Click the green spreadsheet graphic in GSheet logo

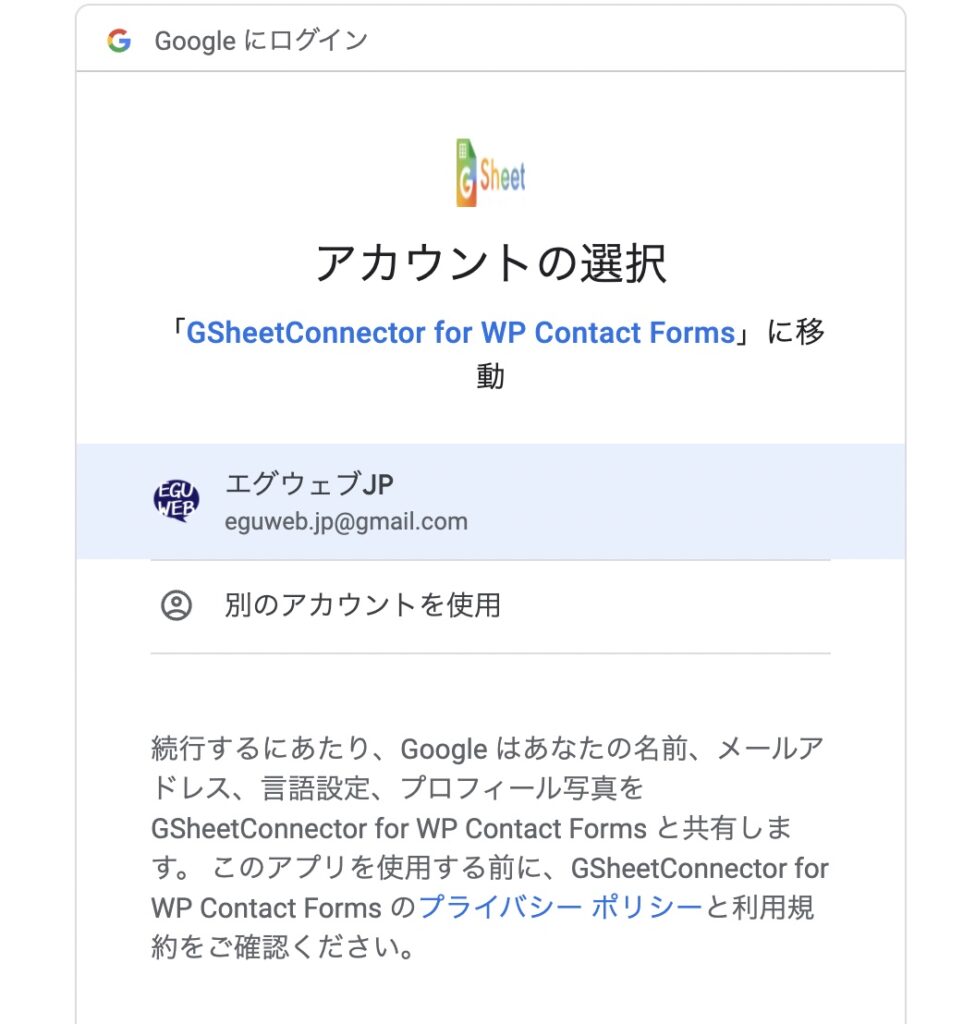(x=464, y=150)
